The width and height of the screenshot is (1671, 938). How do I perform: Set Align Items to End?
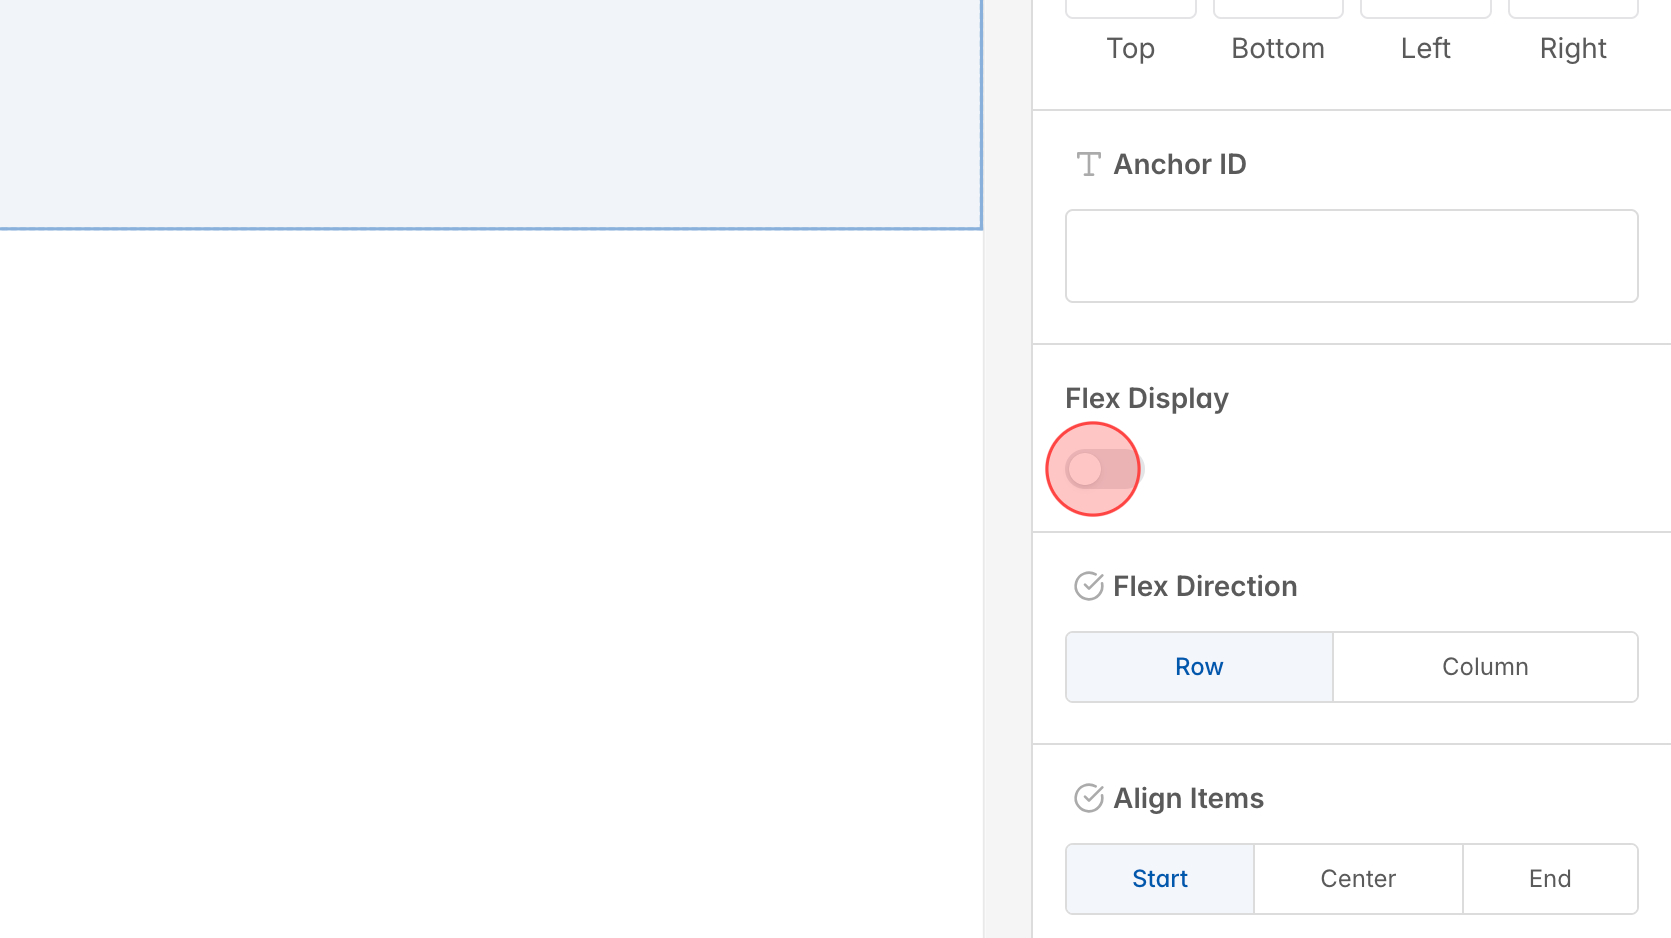(x=1550, y=878)
